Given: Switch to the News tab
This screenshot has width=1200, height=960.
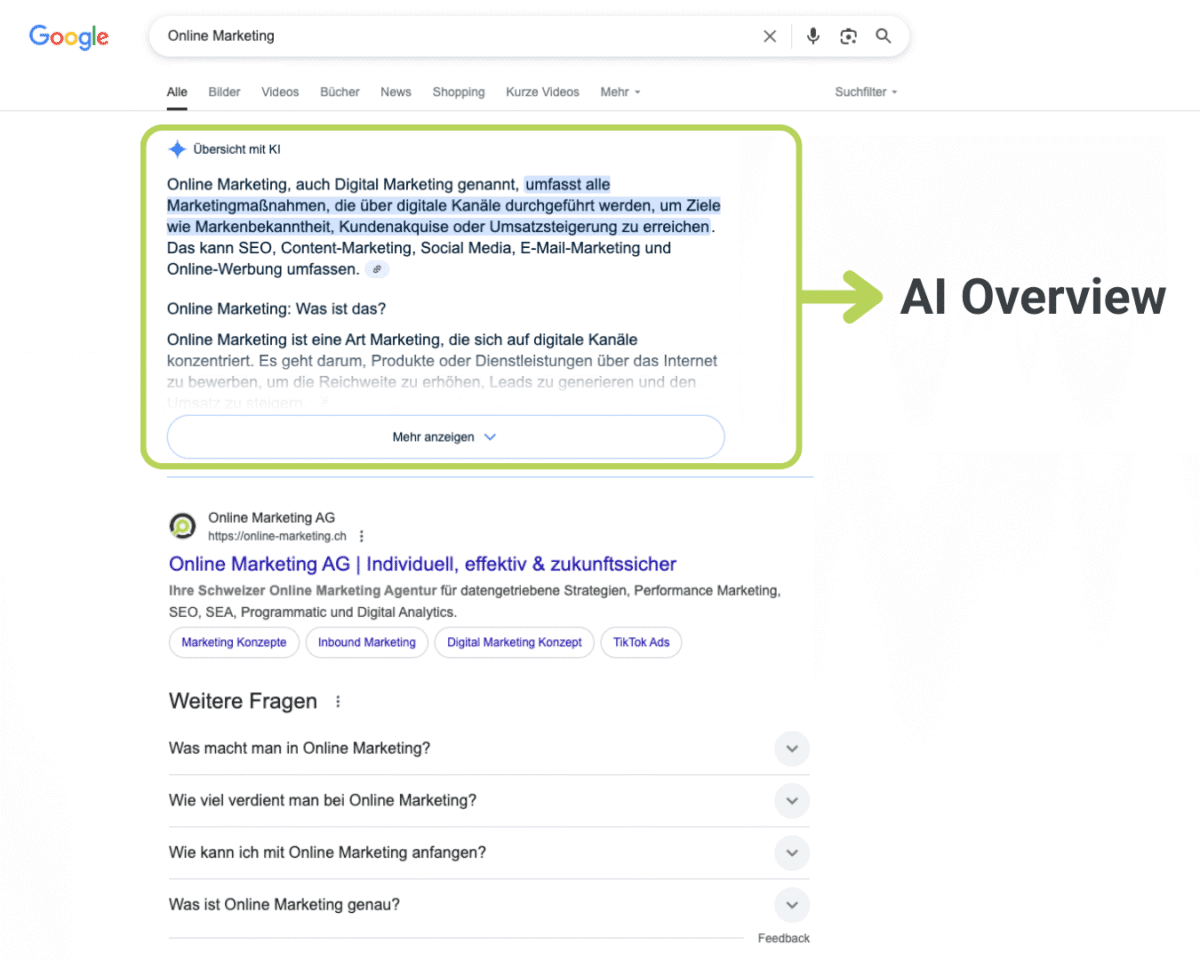Looking at the screenshot, I should click(x=396, y=92).
